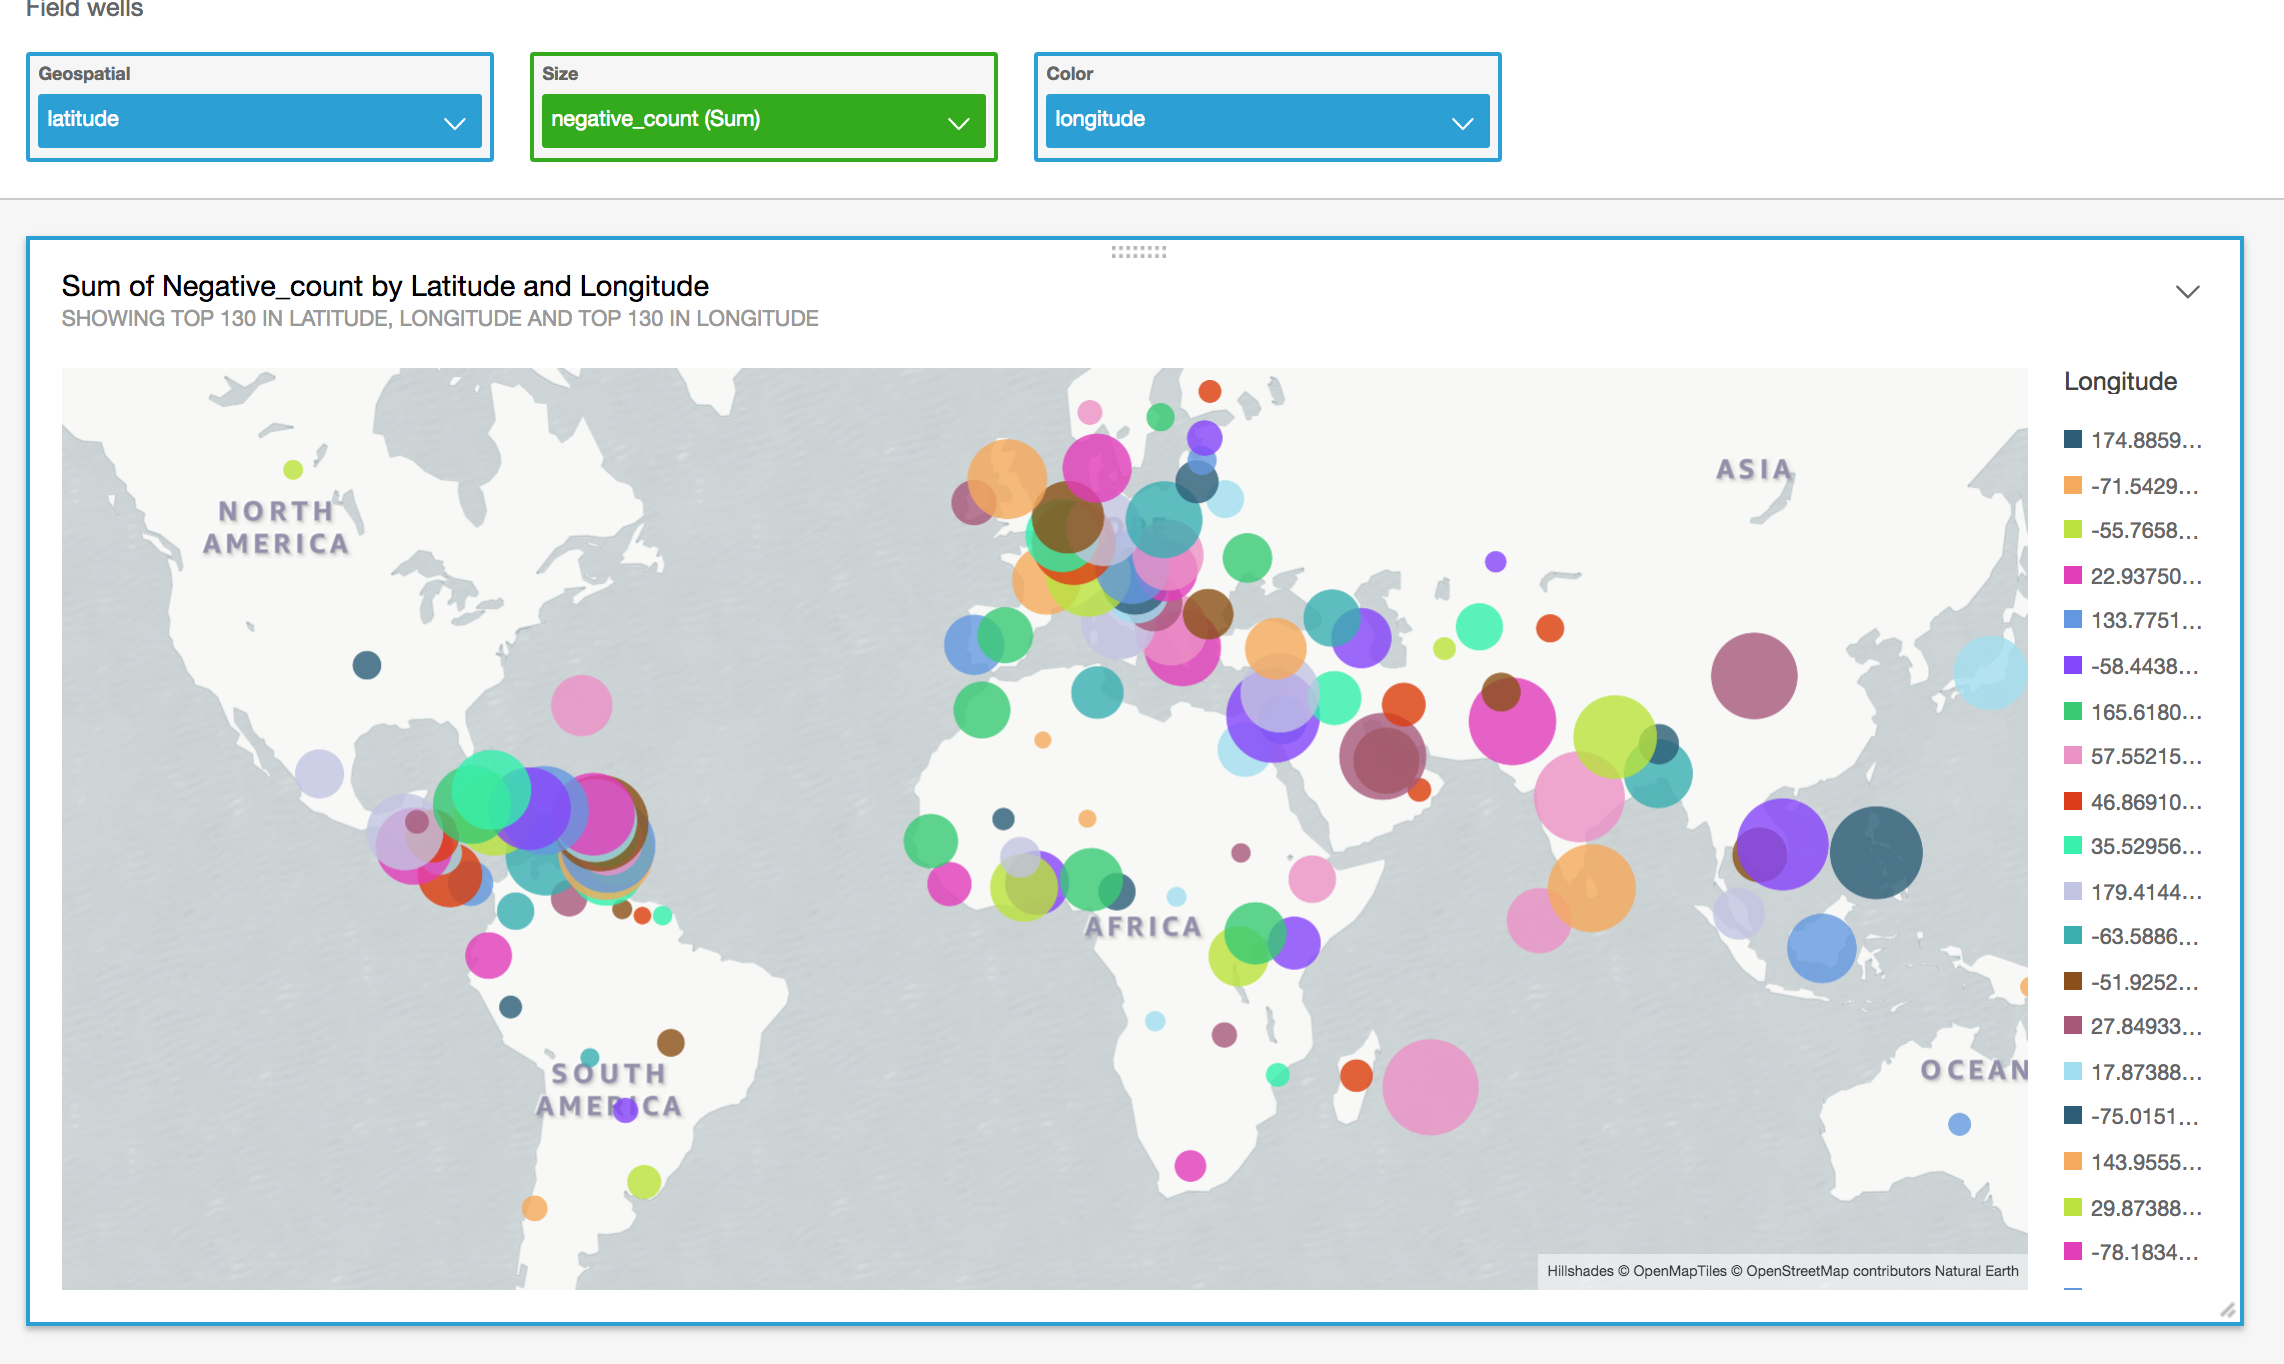Click the resize handle at the visual's corner
Image resolution: width=2284 pixels, height=1364 pixels.
click(x=2227, y=1310)
